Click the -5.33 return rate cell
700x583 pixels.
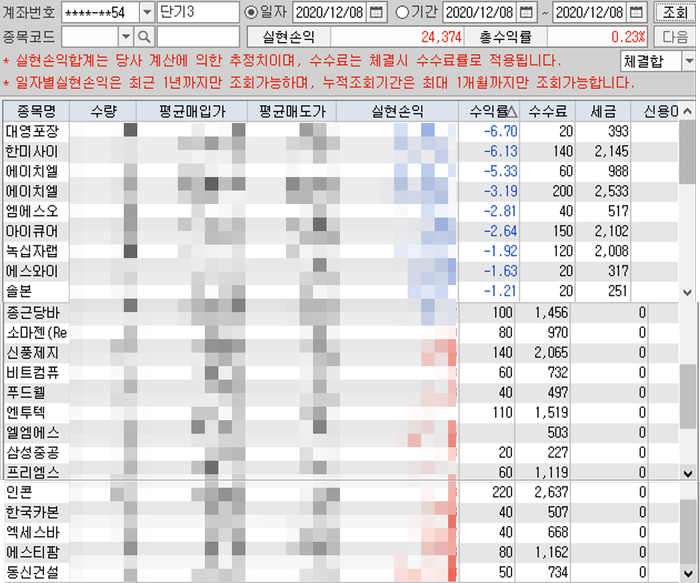tap(489, 171)
